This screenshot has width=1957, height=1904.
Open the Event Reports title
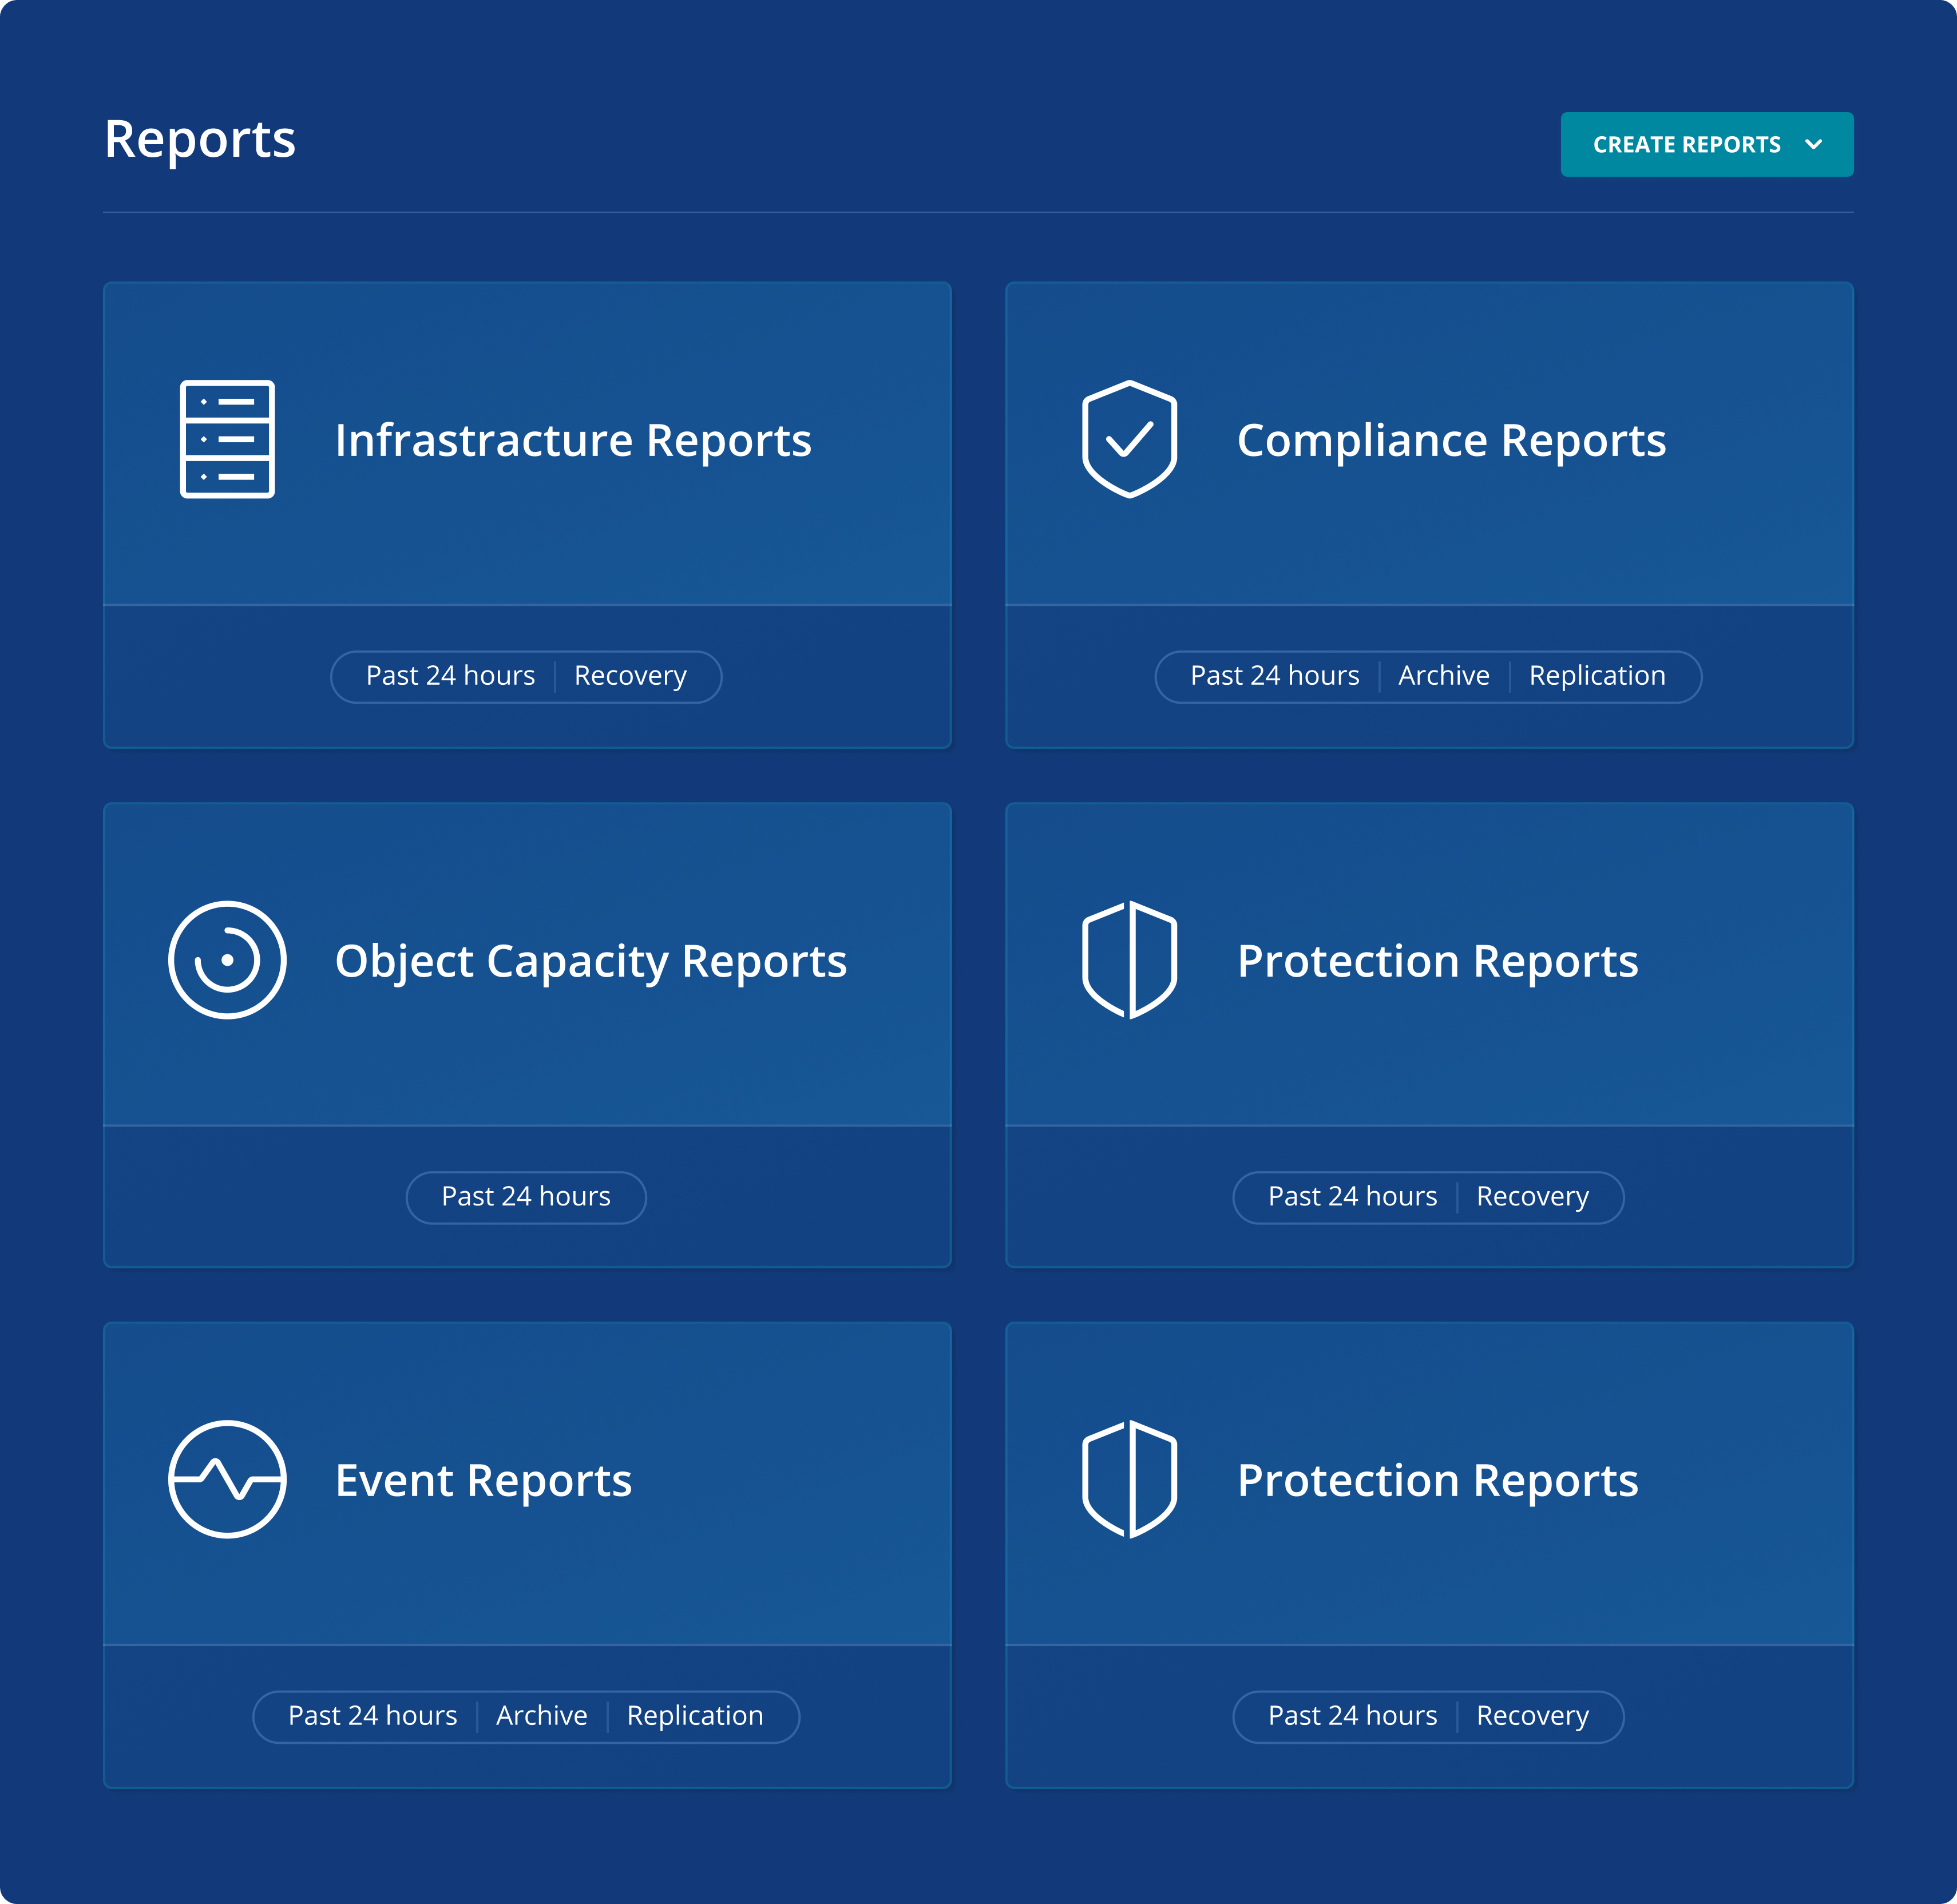click(483, 1480)
